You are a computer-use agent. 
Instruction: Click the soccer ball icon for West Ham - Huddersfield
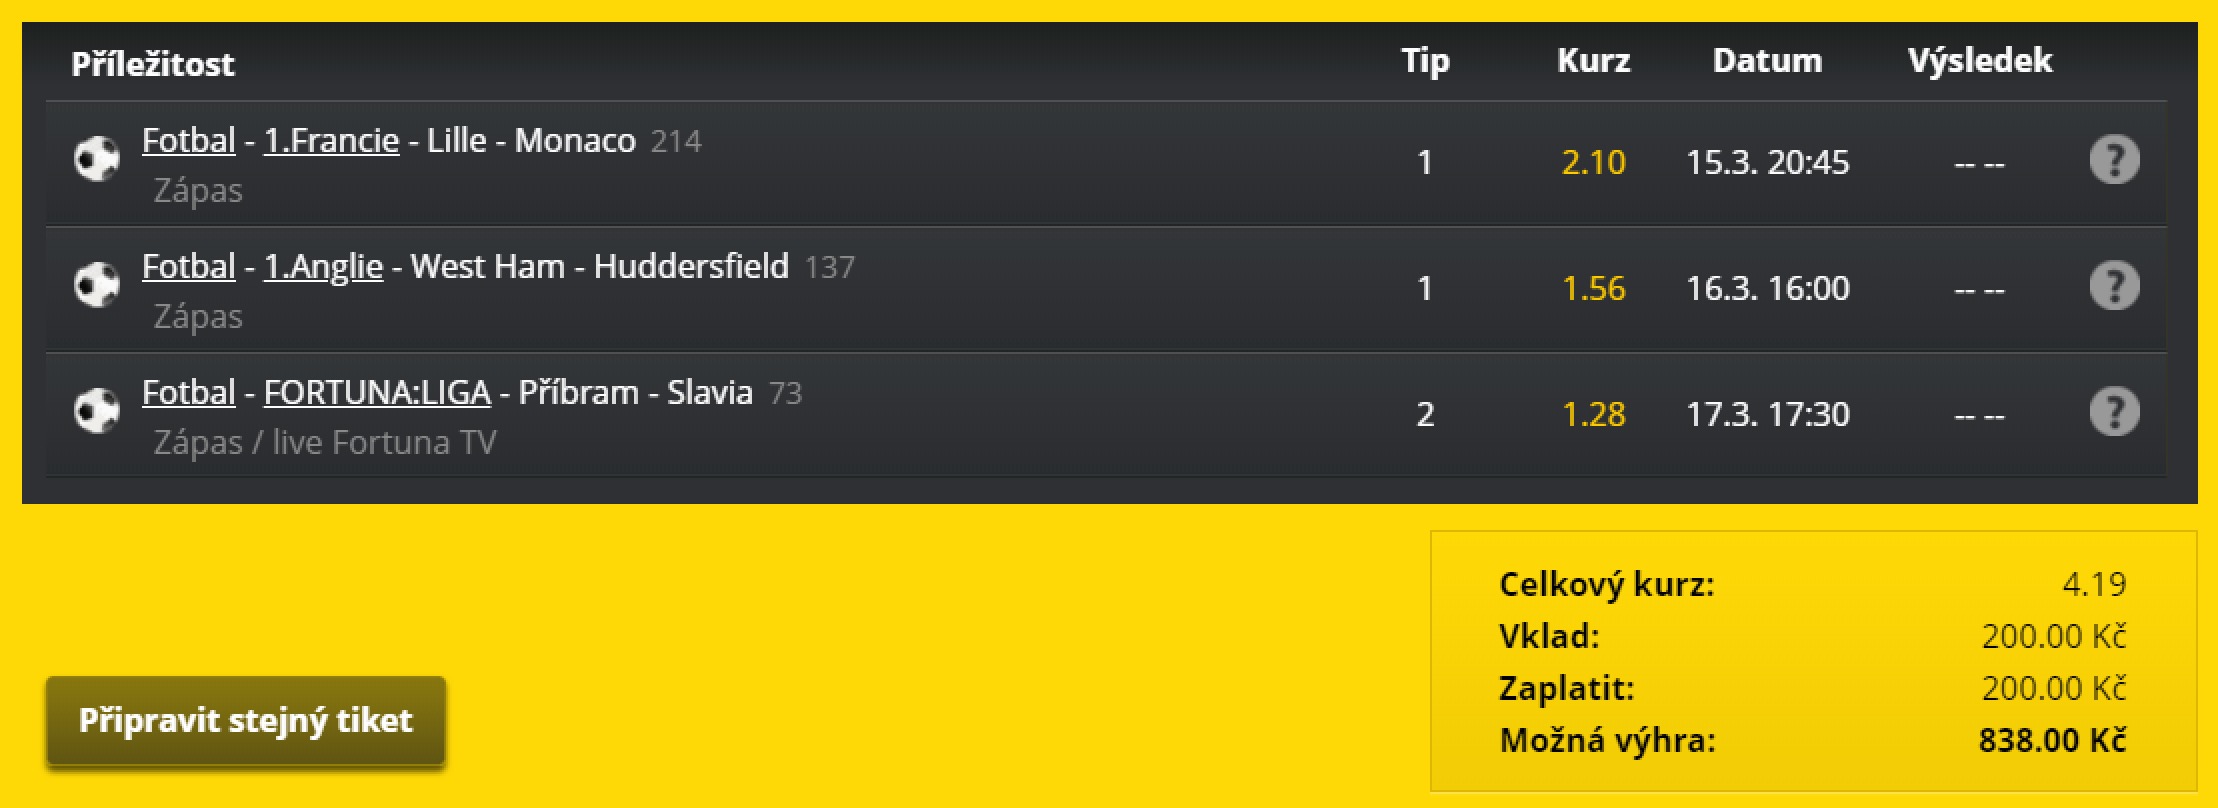pos(97,286)
